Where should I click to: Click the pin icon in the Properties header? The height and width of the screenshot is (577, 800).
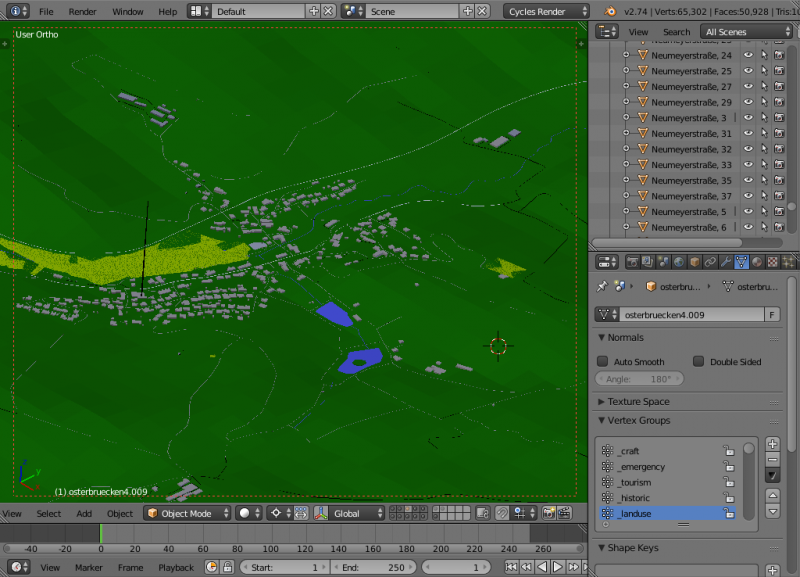click(x=602, y=286)
